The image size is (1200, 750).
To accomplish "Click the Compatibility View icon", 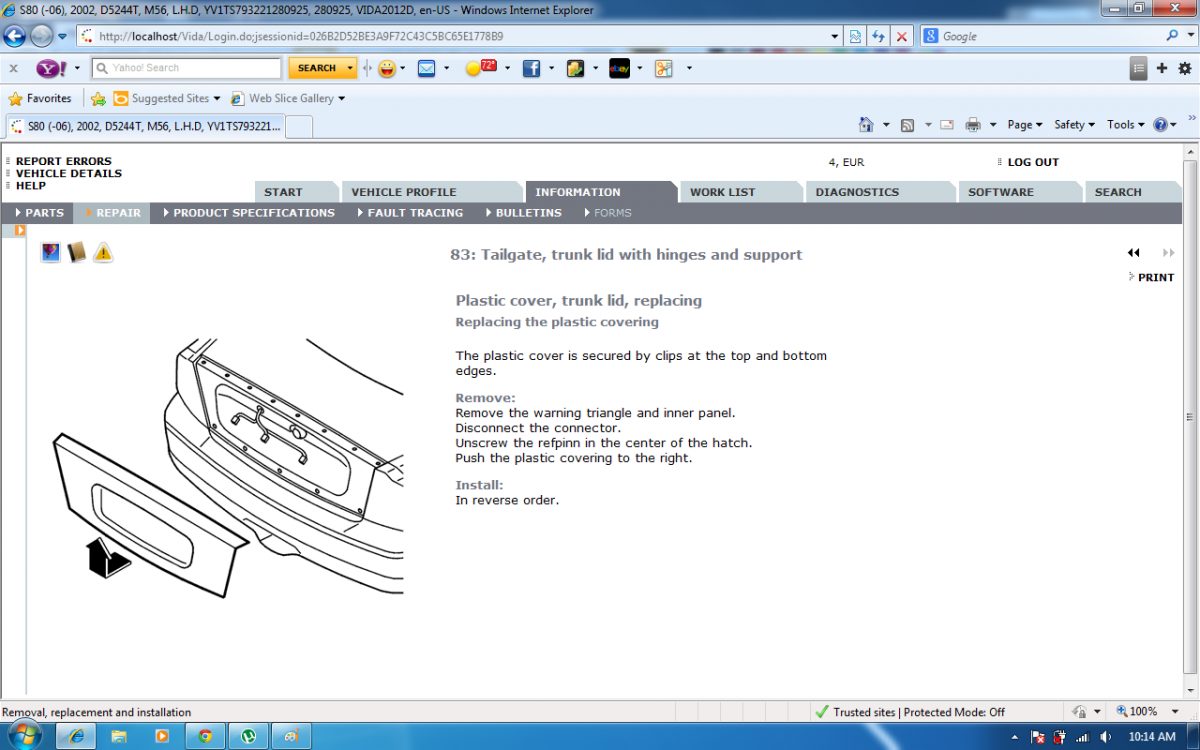I will click(856, 36).
